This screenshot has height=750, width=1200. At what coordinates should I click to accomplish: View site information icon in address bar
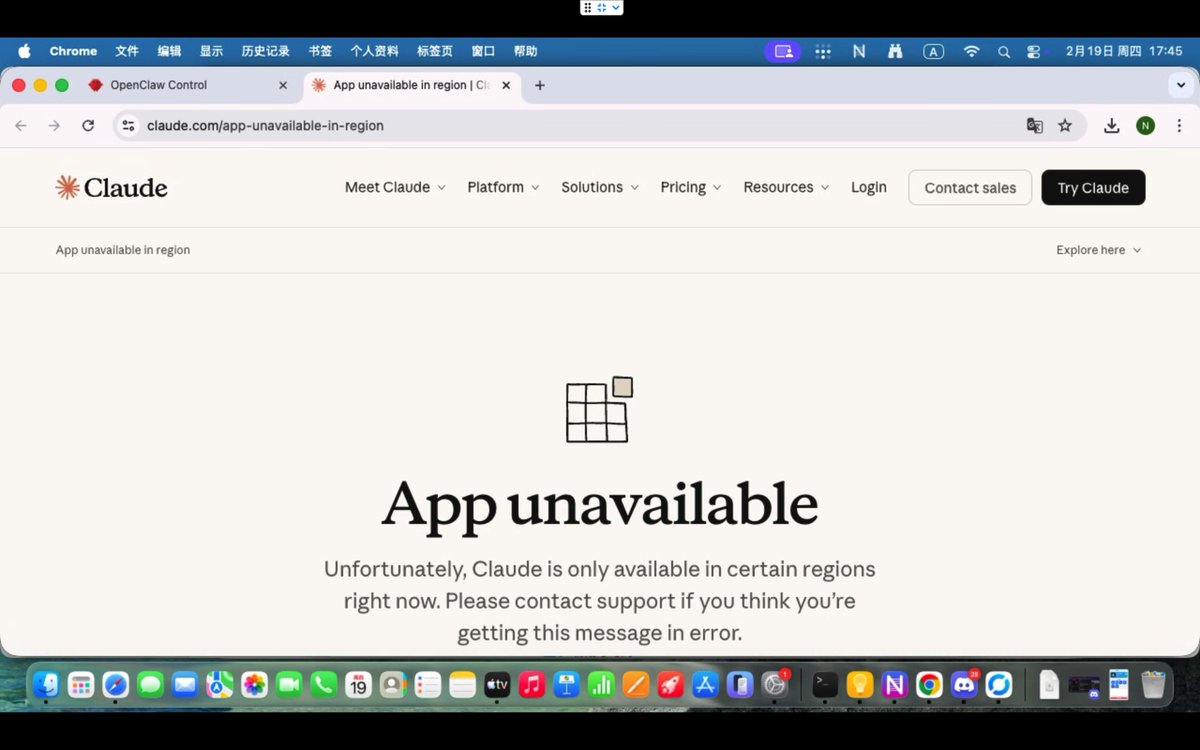[128, 125]
